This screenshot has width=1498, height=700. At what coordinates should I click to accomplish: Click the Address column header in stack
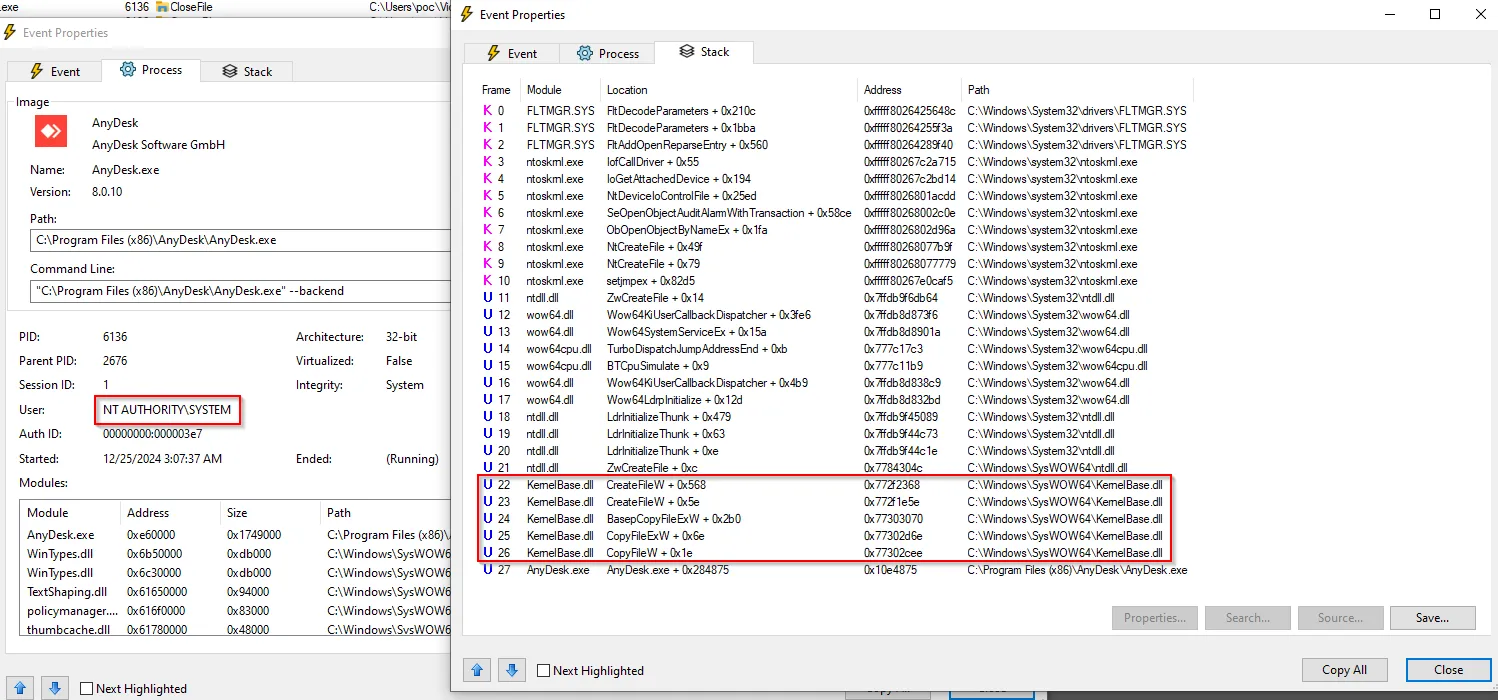pyautogui.click(x=883, y=90)
